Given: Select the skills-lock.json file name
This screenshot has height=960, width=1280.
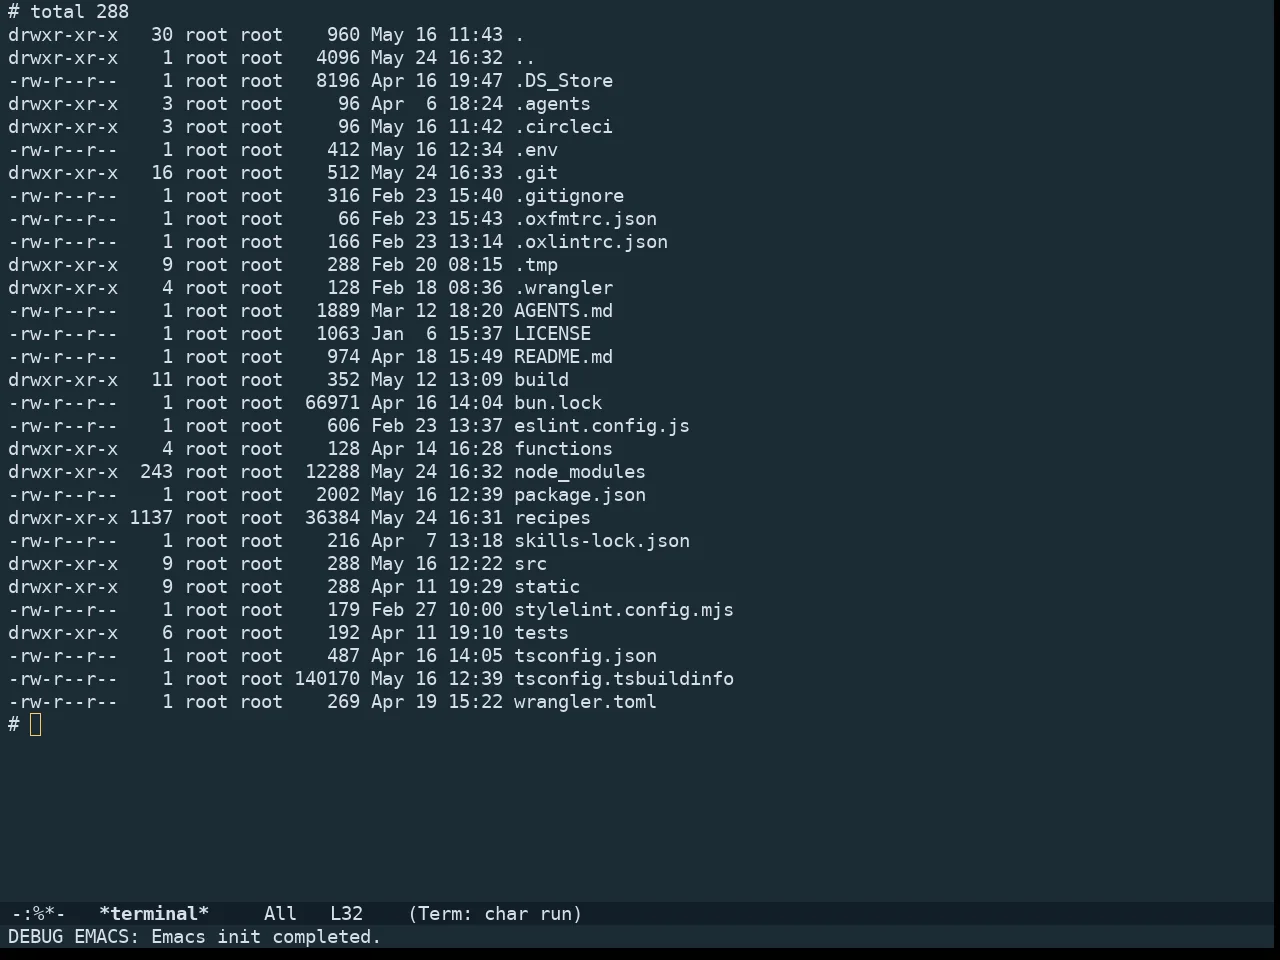Looking at the screenshot, I should click(602, 541).
